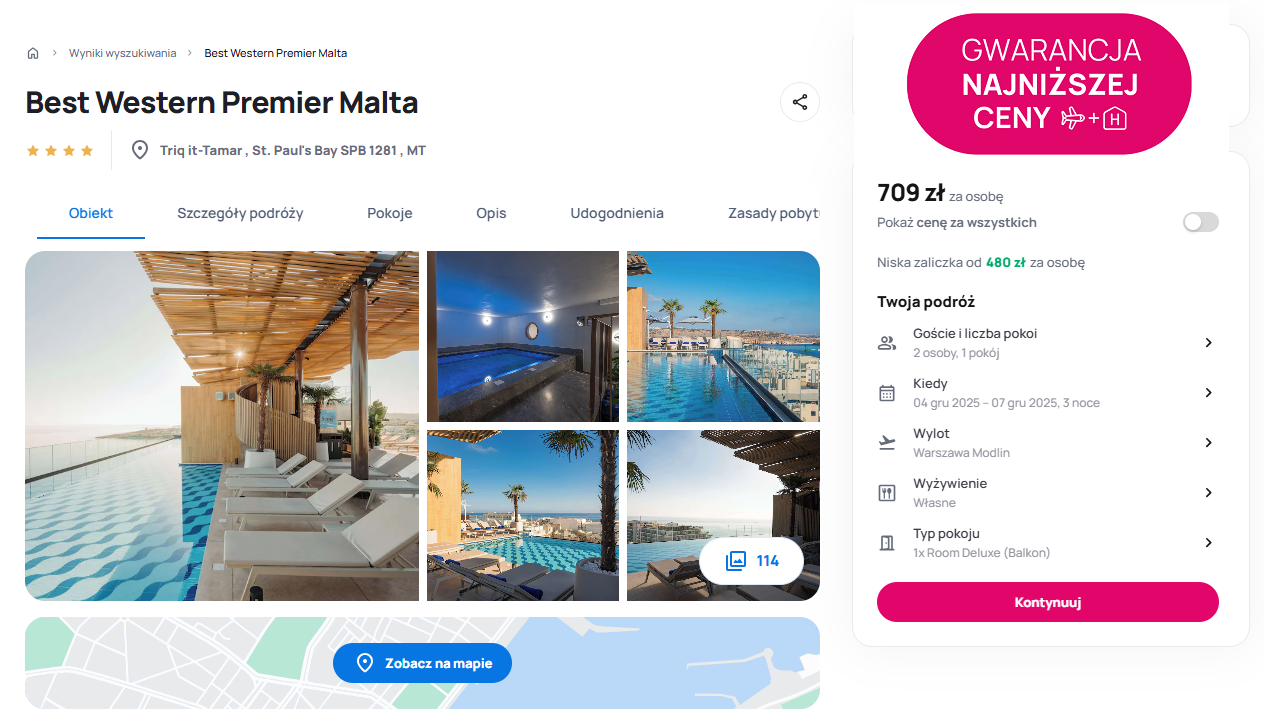Select the Szczegóły podróży tab
Image resolution: width=1264 pixels, height=717 pixels.
tap(240, 213)
